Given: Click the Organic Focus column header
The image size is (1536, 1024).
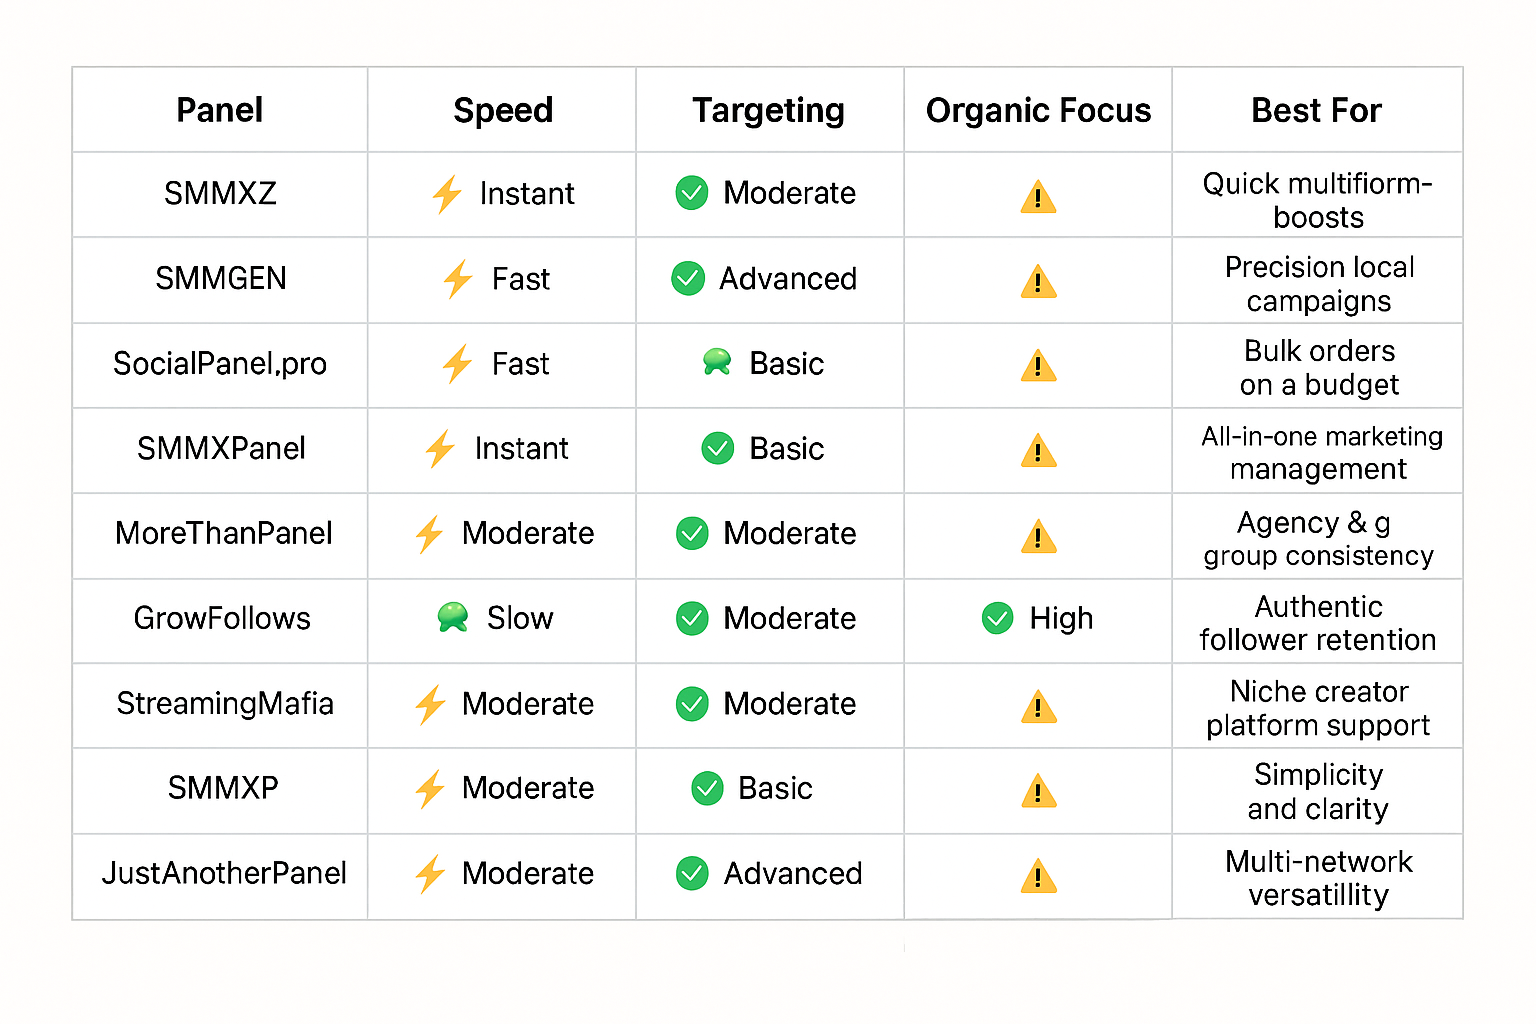Looking at the screenshot, I should point(1038,110).
